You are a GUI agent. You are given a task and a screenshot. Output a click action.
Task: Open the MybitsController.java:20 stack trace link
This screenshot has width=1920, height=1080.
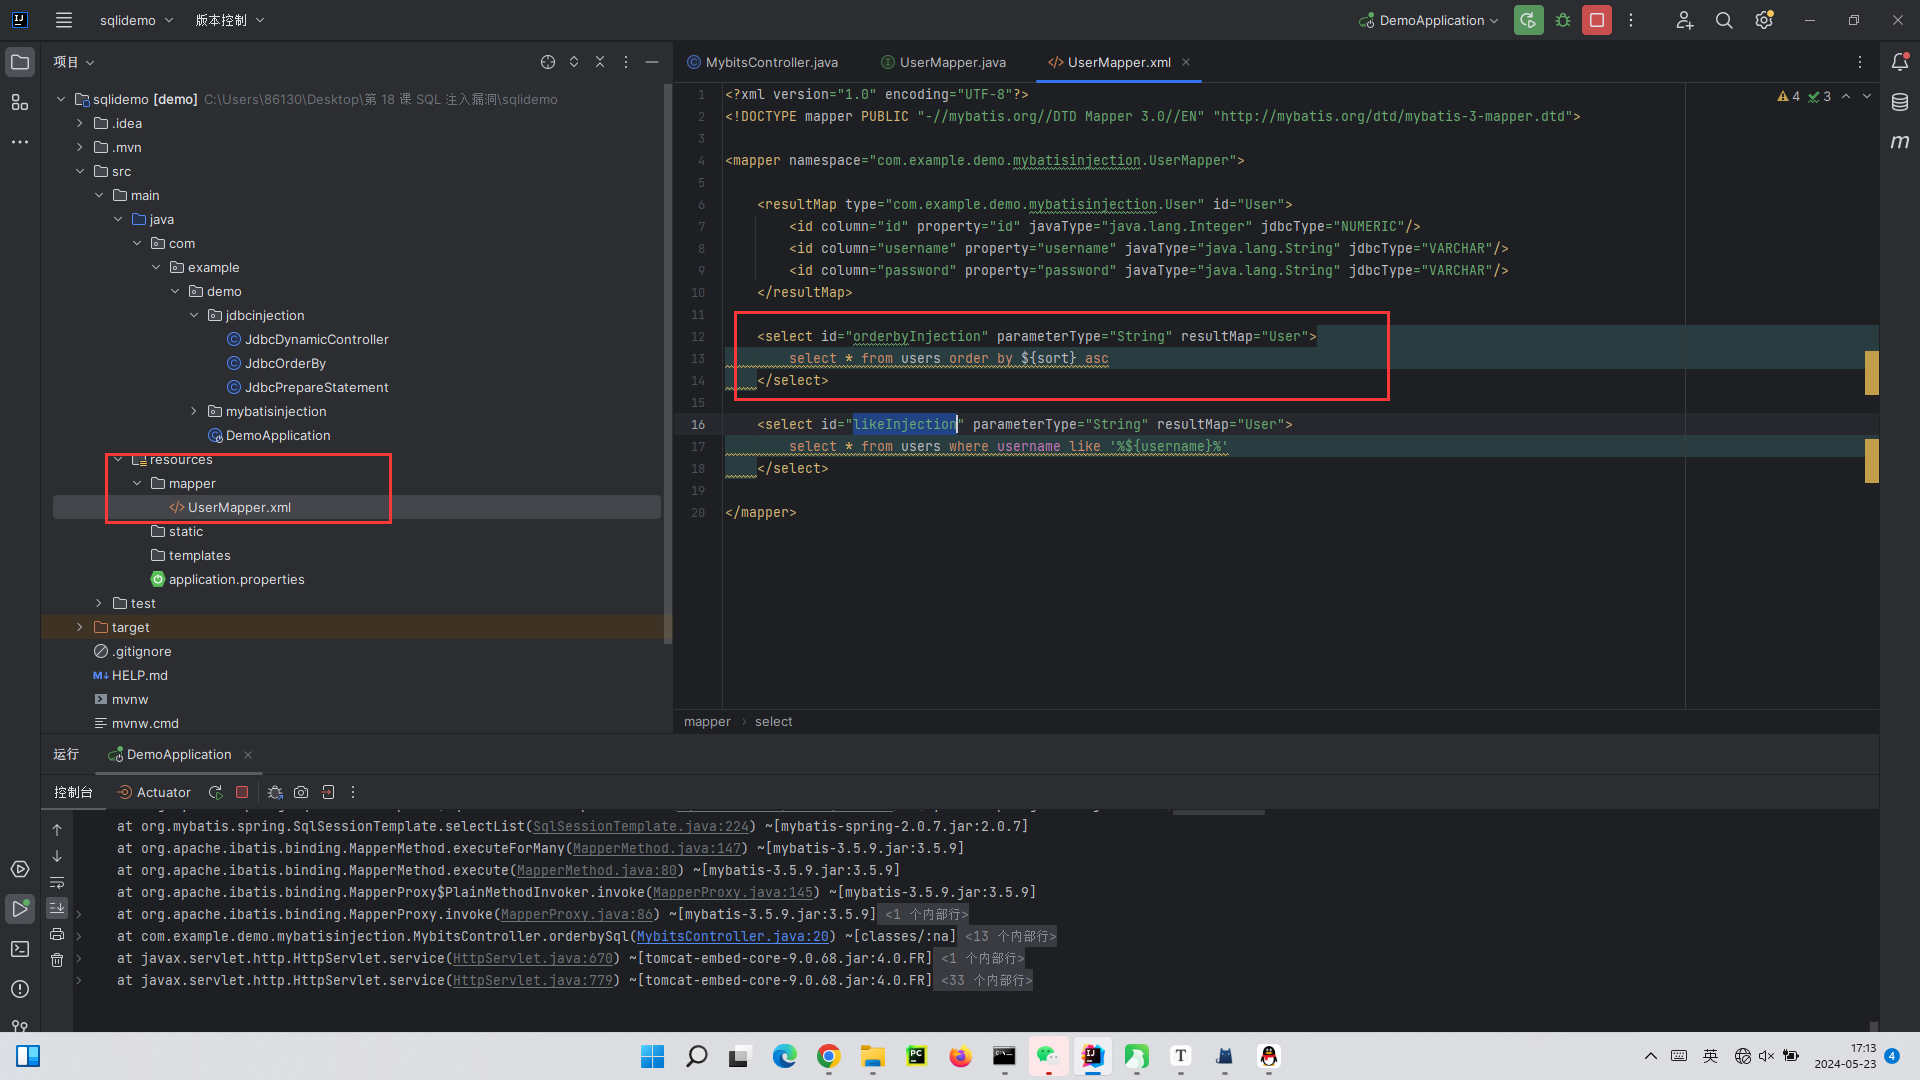tap(732, 936)
